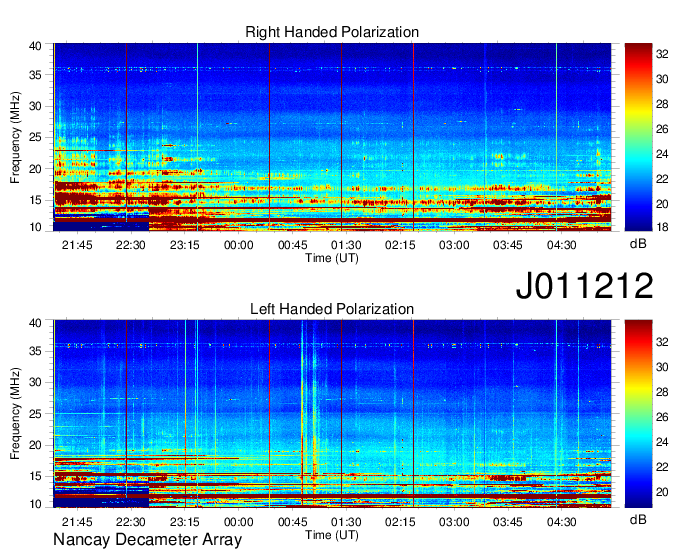This screenshot has width=680, height=552.
Task: Click the 15 MHz tick on the bottom plot
Action: 35,477
